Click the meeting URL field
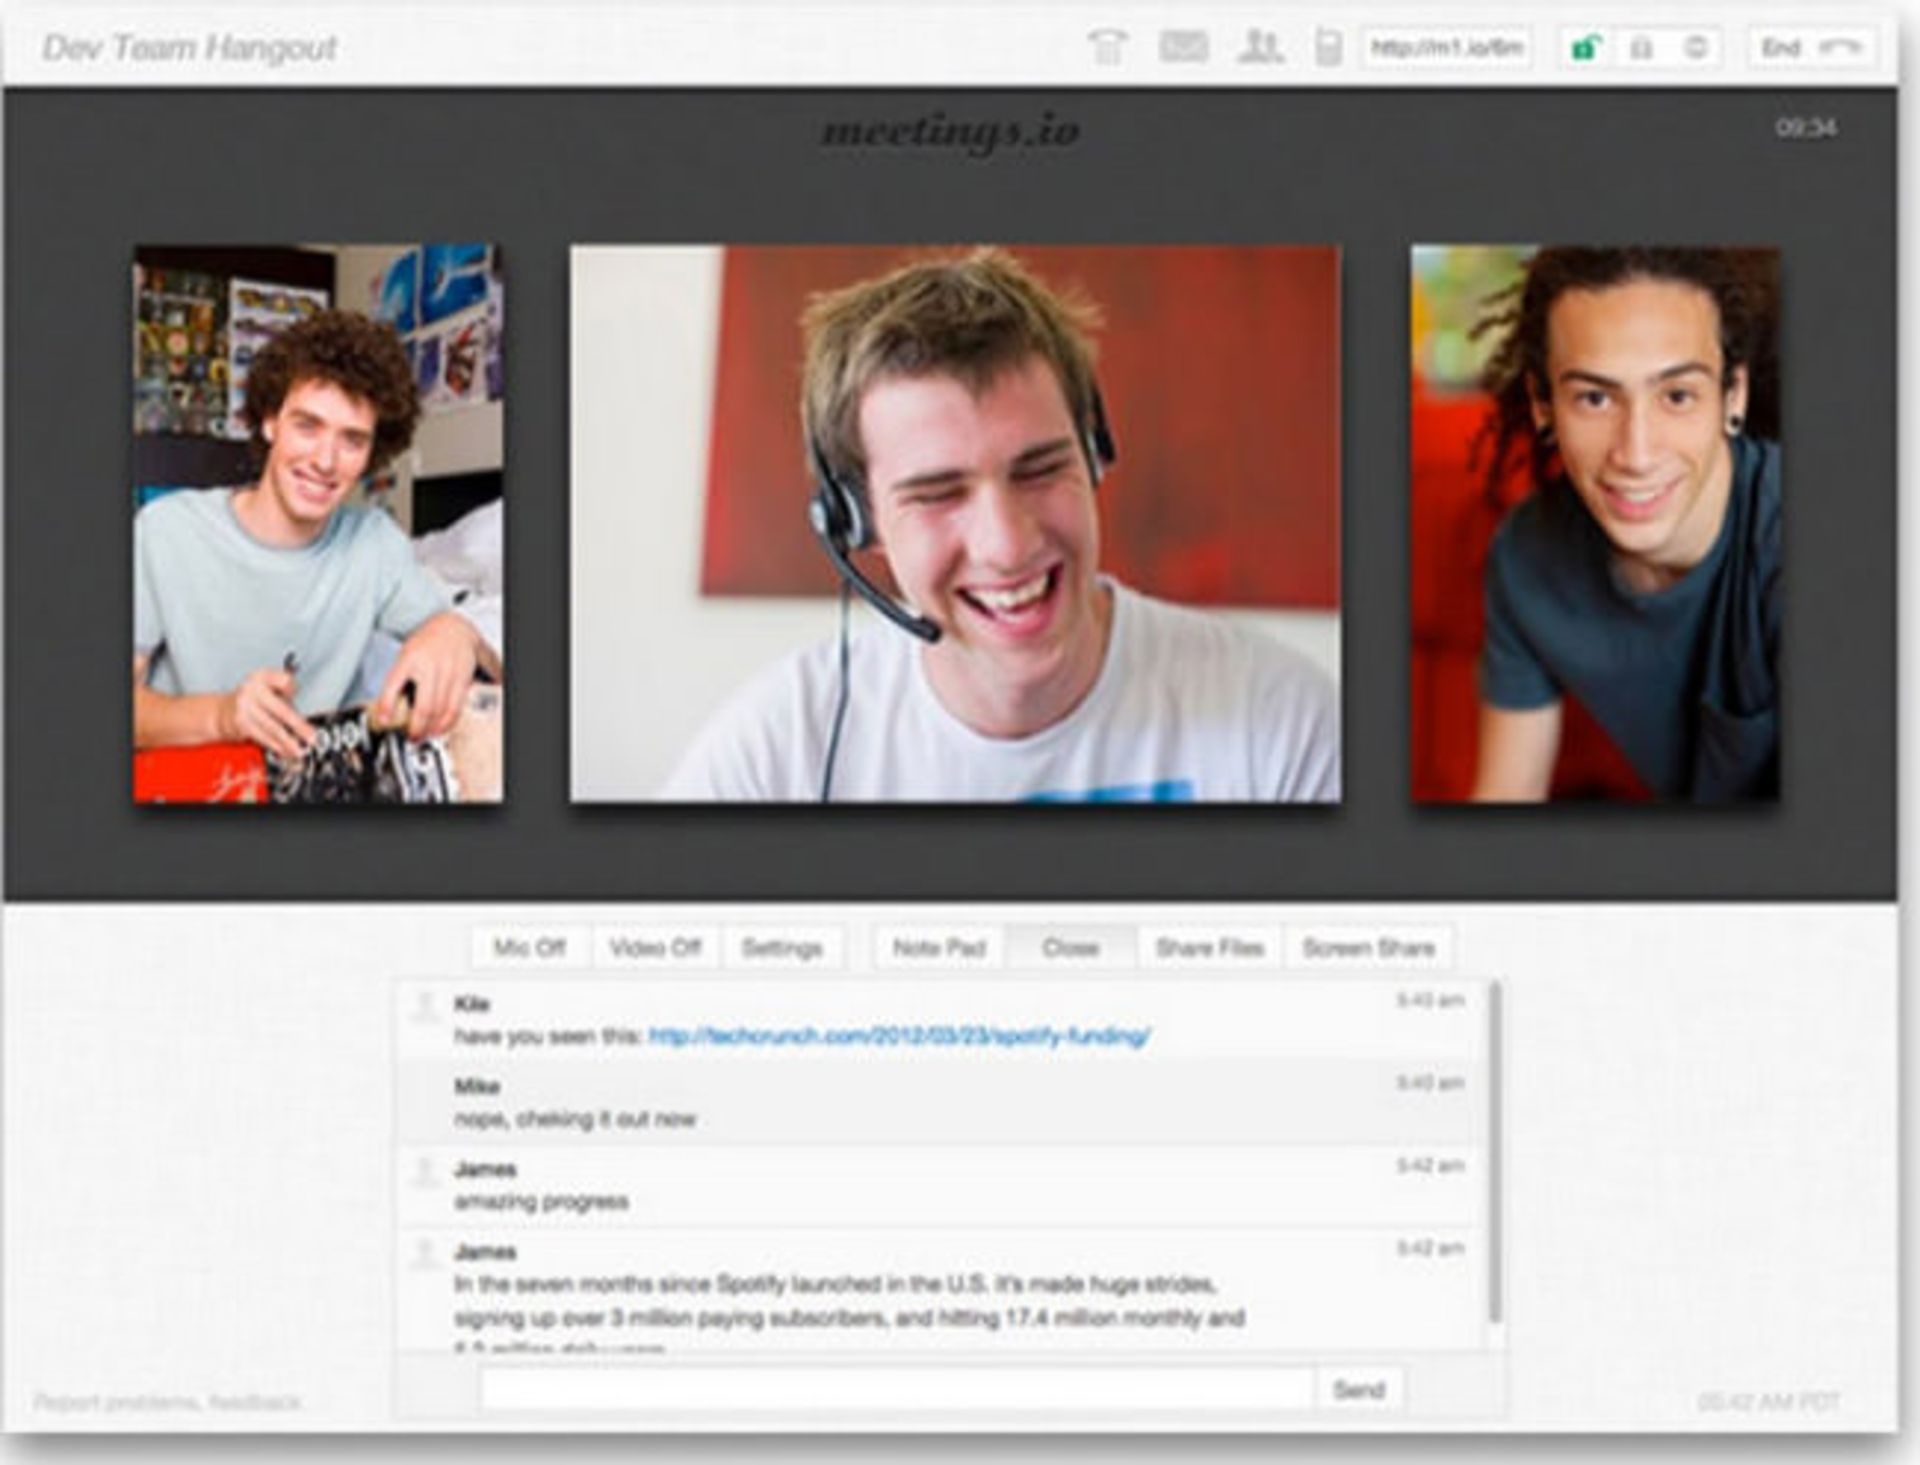 (1446, 47)
